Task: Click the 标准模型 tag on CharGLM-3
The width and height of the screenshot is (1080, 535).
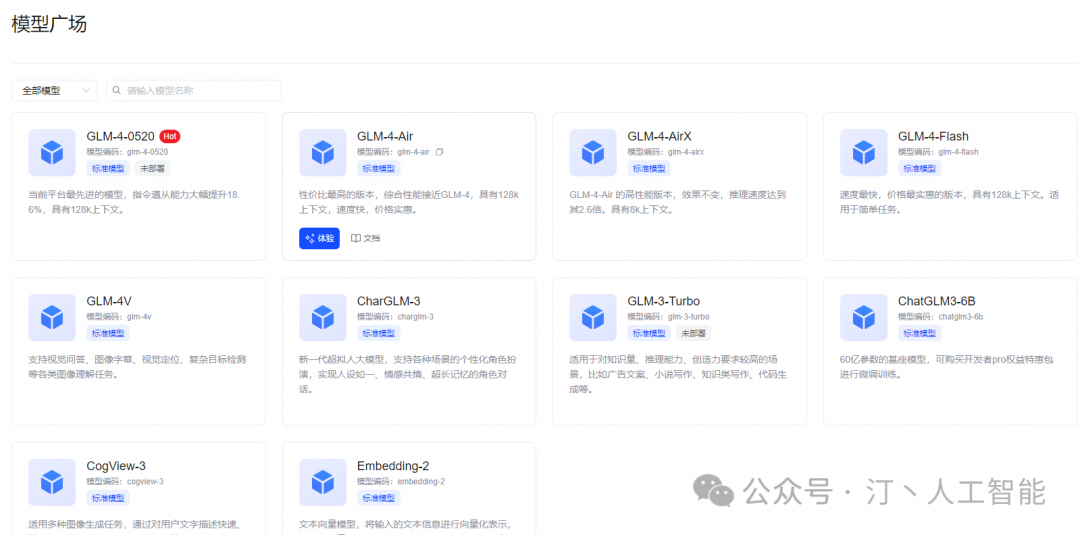Action: pos(379,333)
